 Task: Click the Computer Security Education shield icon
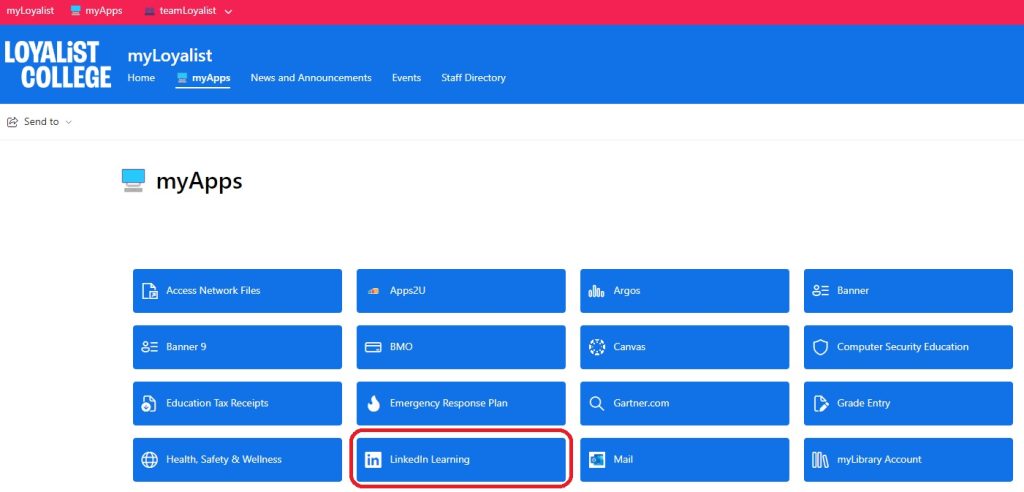(820, 347)
